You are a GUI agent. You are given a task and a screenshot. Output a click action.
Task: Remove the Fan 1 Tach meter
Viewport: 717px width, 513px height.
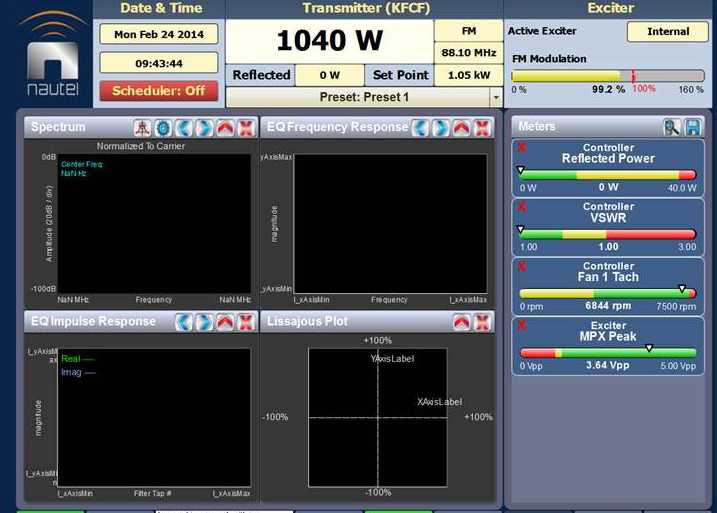(521, 266)
